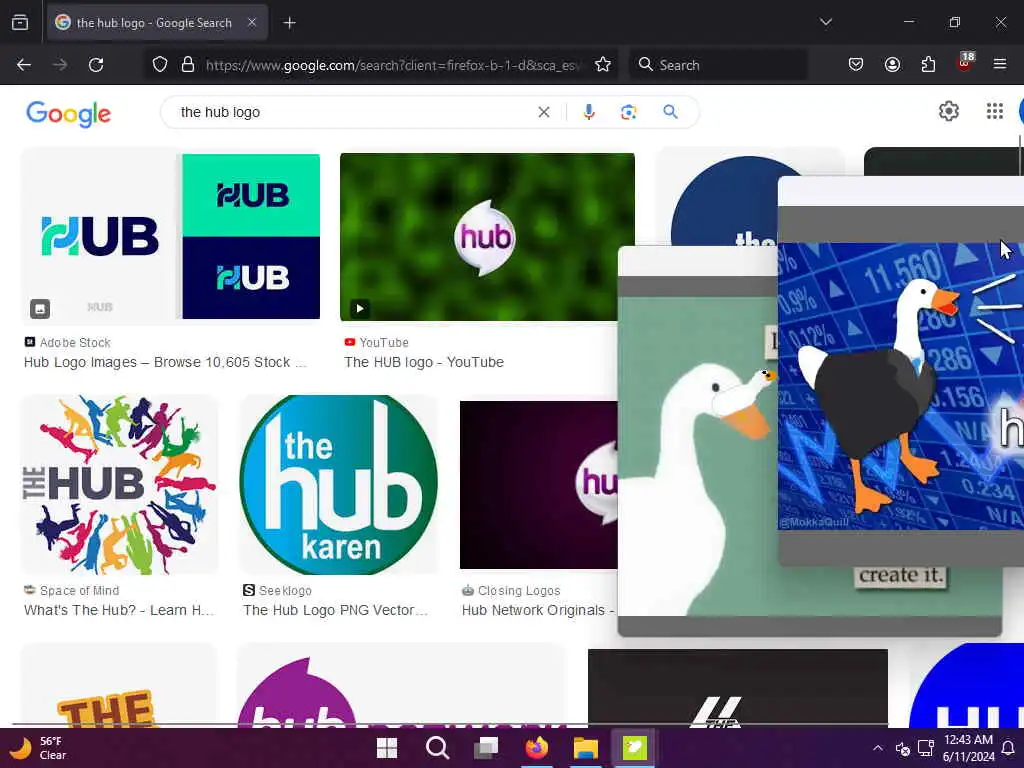The image size is (1024, 768).
Task: Open 'the hub karen' circle logo thumbnail
Action: coord(338,485)
